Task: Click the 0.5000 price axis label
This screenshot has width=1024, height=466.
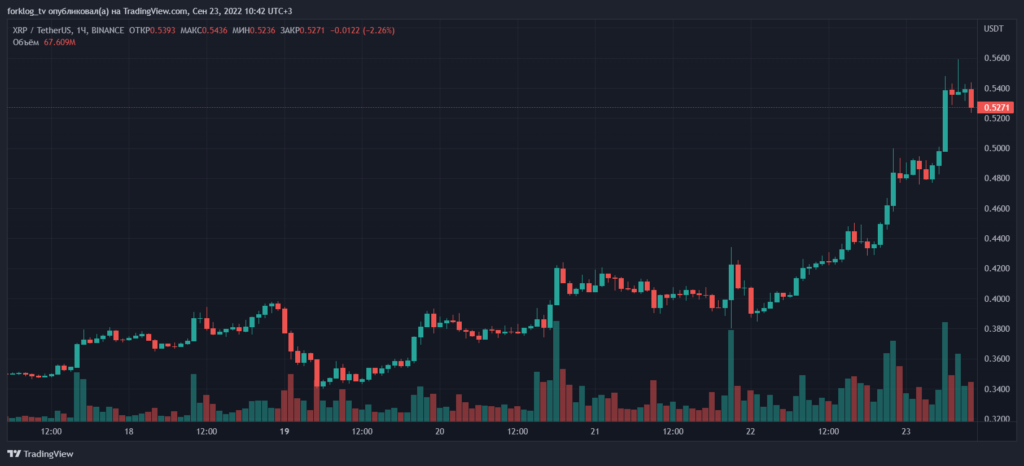Action: (x=997, y=149)
